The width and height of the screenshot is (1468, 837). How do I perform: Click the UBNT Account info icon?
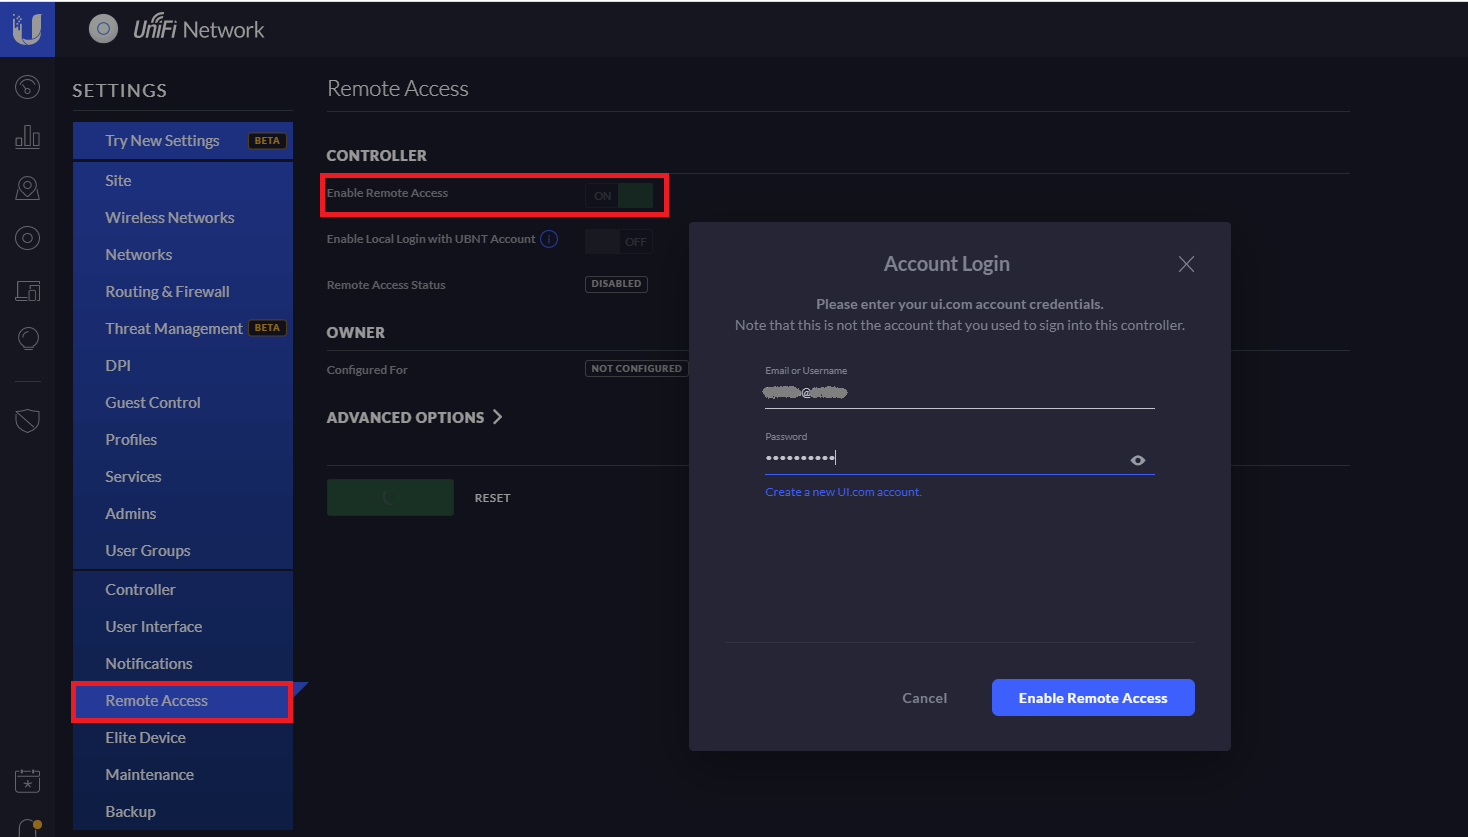point(549,239)
